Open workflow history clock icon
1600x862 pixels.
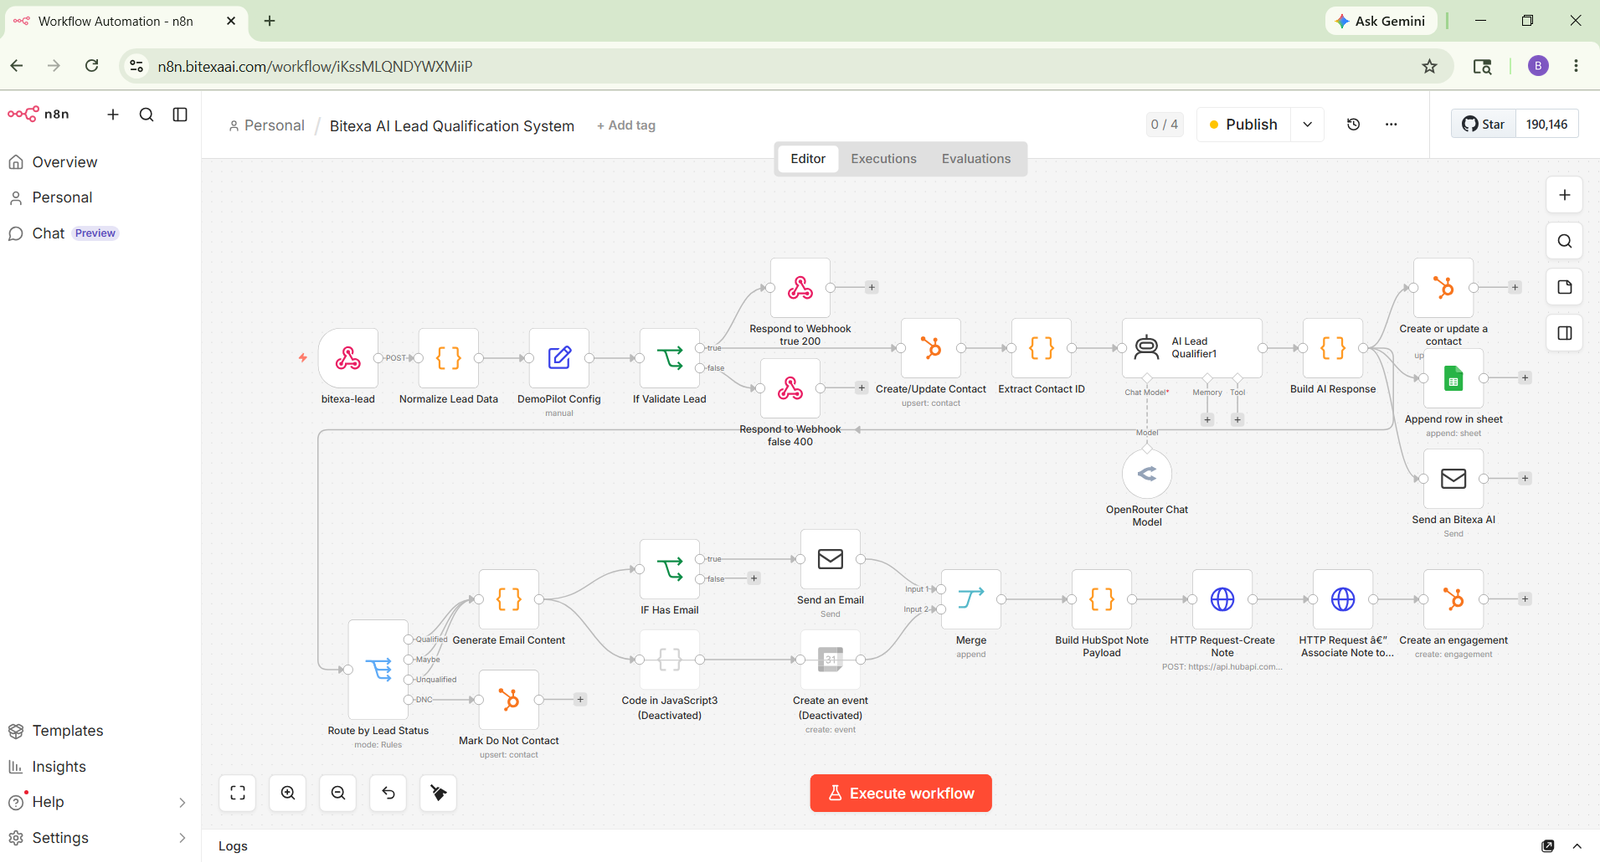1353,124
